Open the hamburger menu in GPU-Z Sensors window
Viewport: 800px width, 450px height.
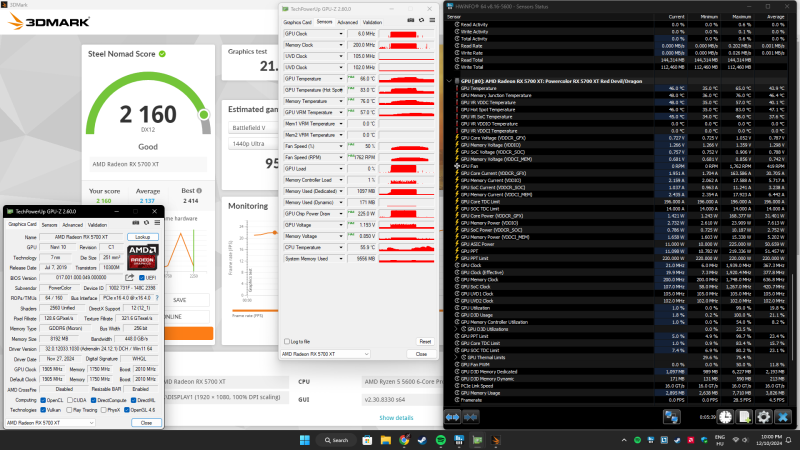point(432,20)
